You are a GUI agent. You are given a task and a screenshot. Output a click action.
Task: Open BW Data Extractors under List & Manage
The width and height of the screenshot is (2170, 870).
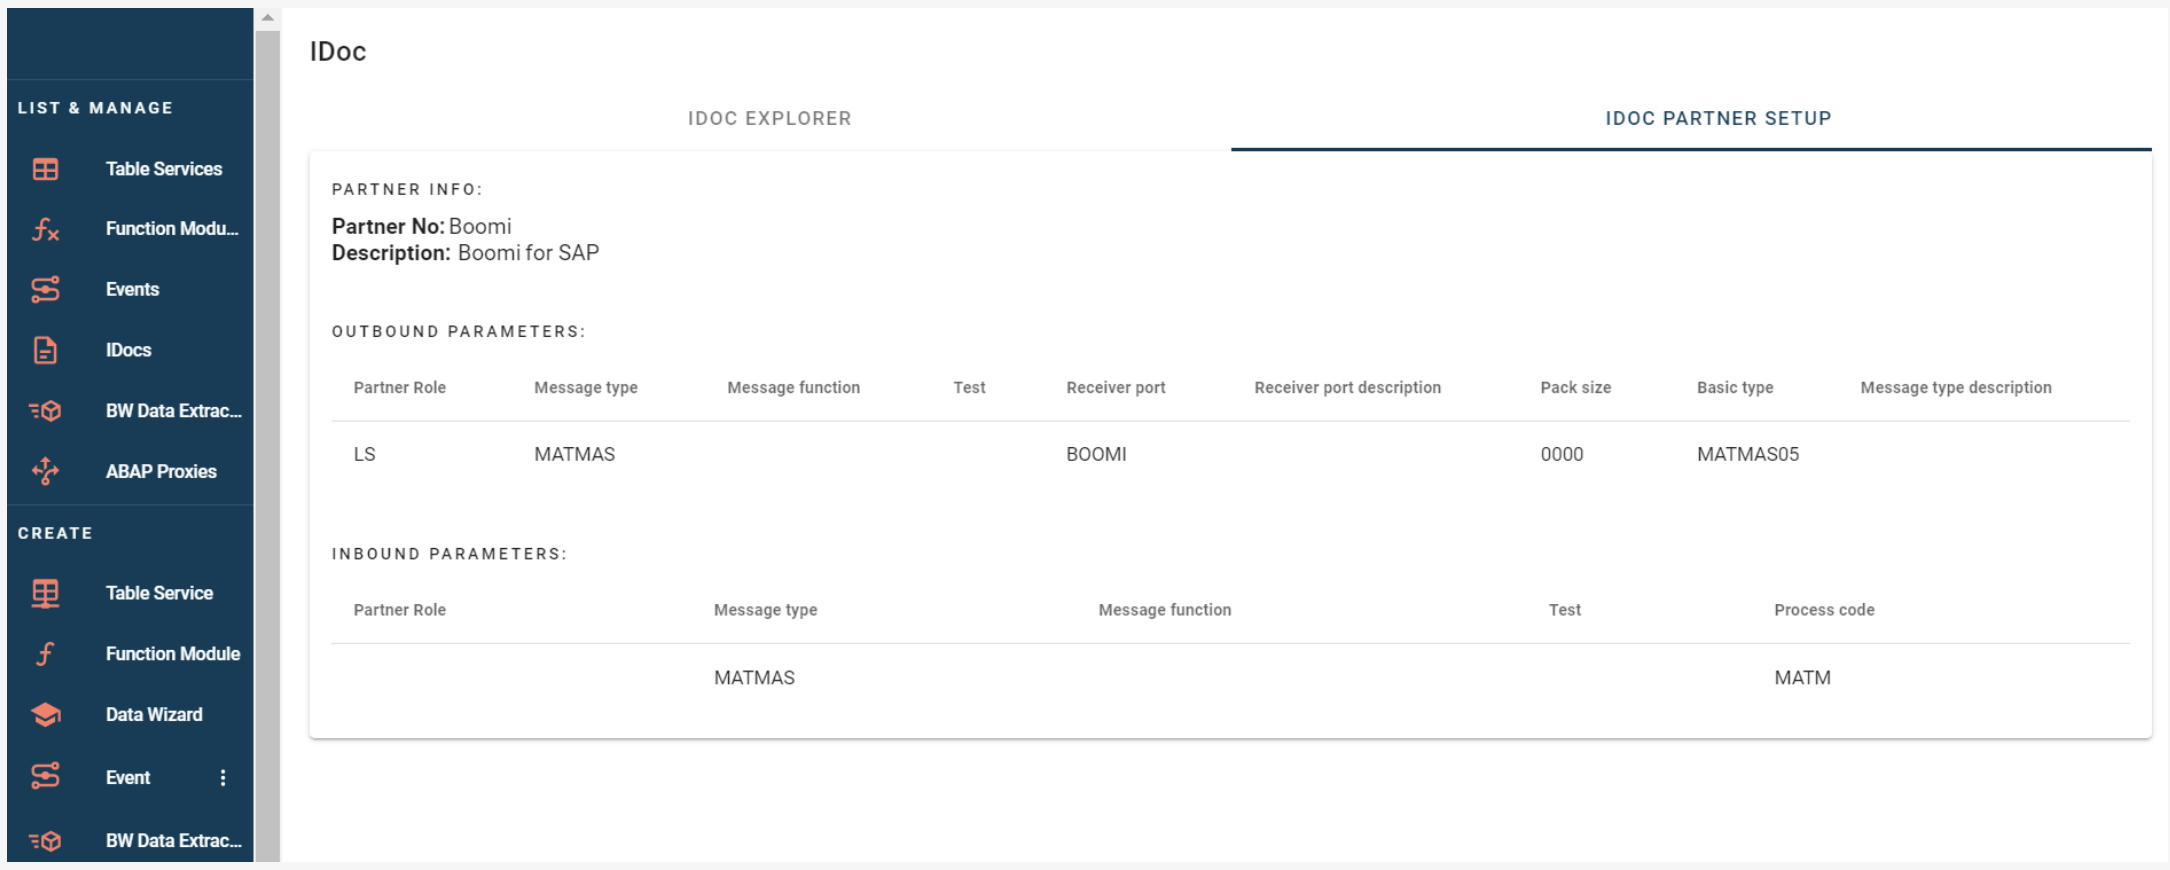[x=173, y=411]
